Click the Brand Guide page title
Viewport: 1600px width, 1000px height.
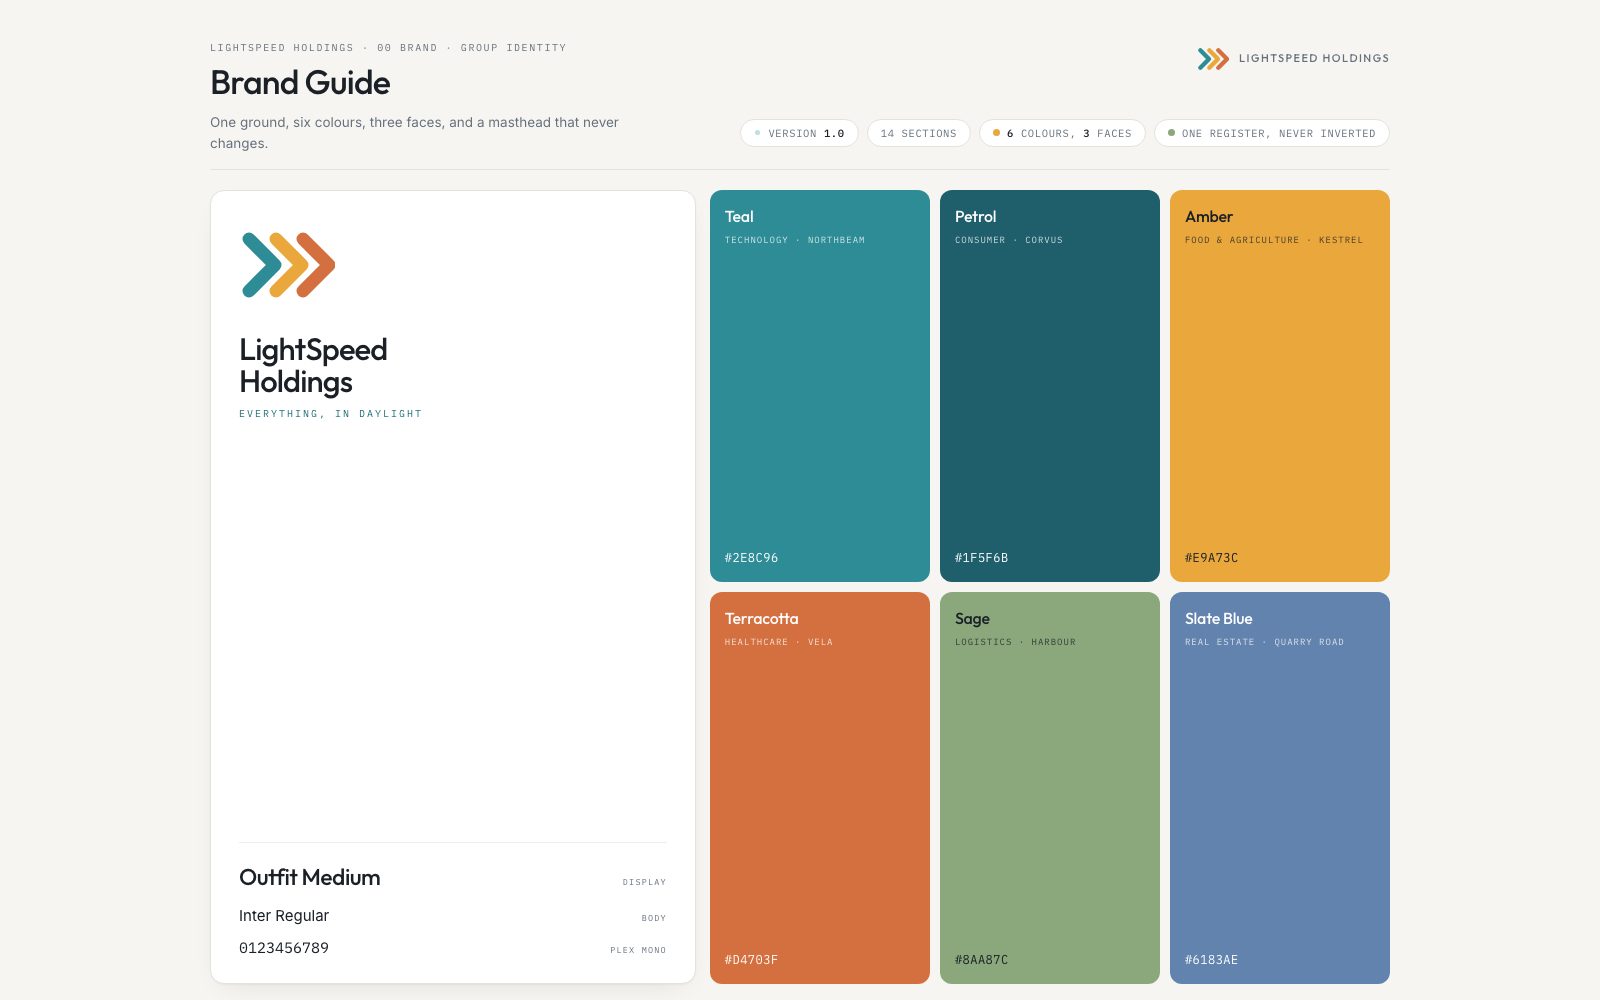coord(300,83)
